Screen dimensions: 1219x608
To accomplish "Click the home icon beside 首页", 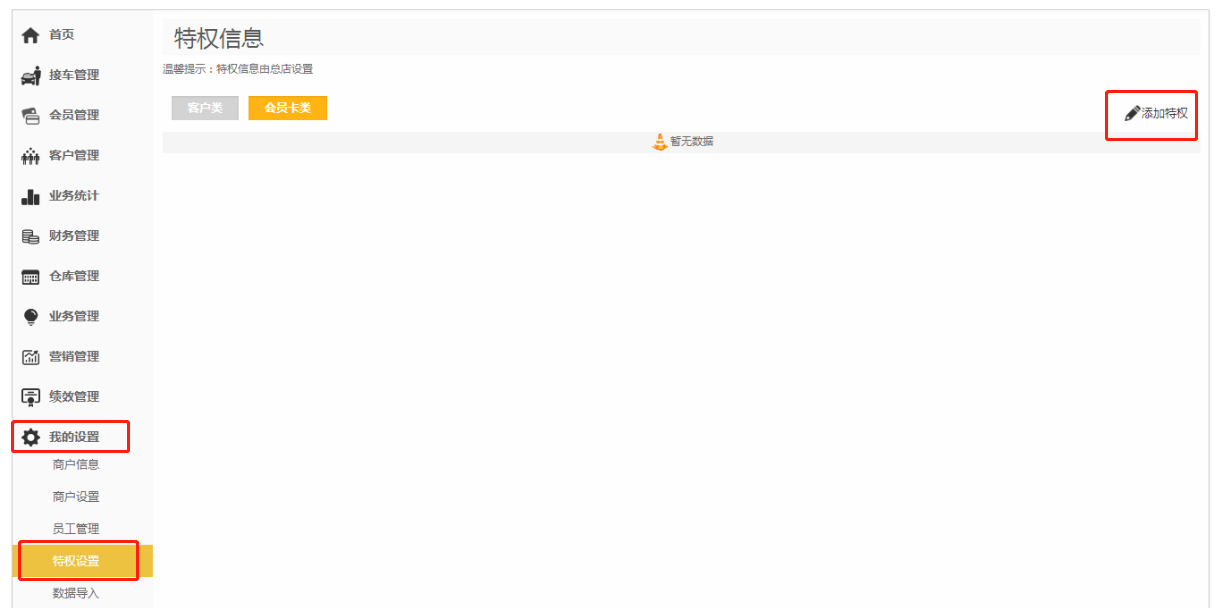I will (x=31, y=35).
